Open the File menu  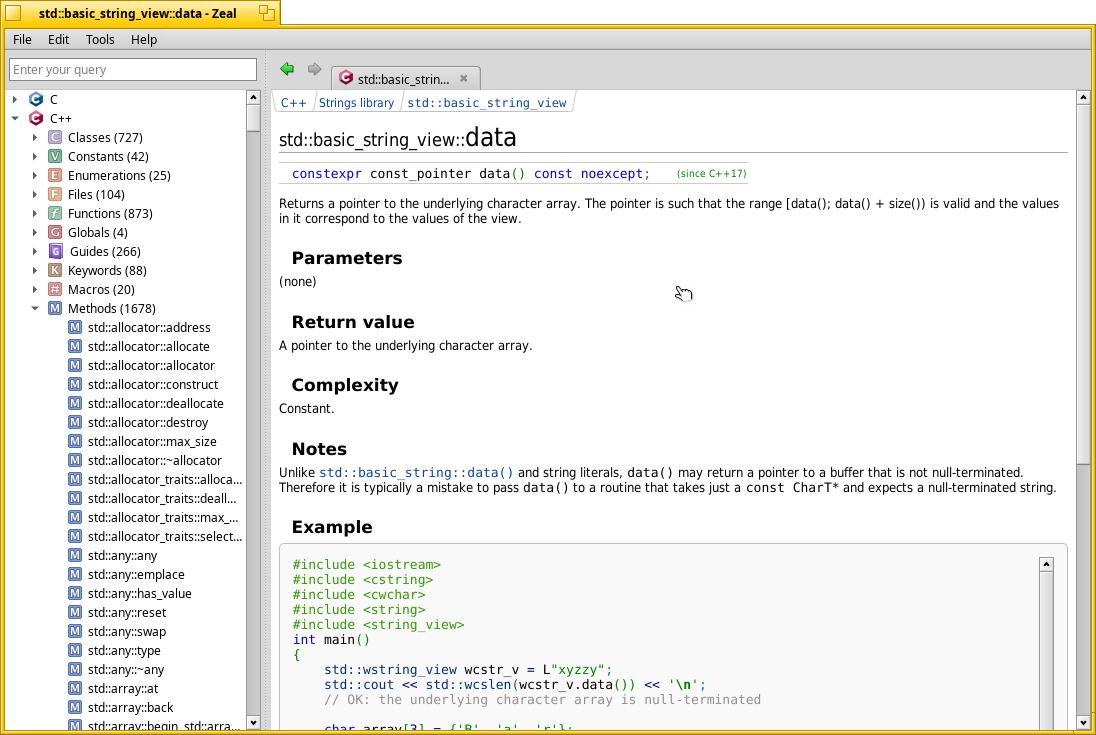point(22,39)
